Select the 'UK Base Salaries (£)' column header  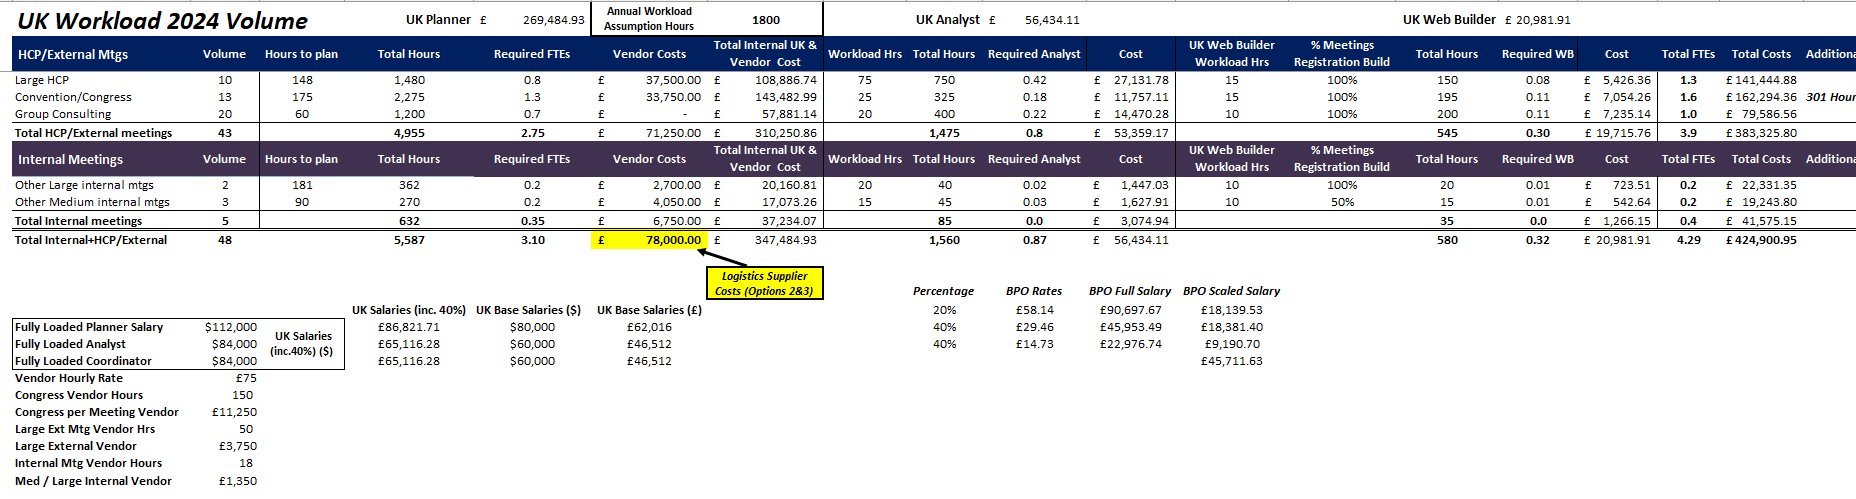649,310
